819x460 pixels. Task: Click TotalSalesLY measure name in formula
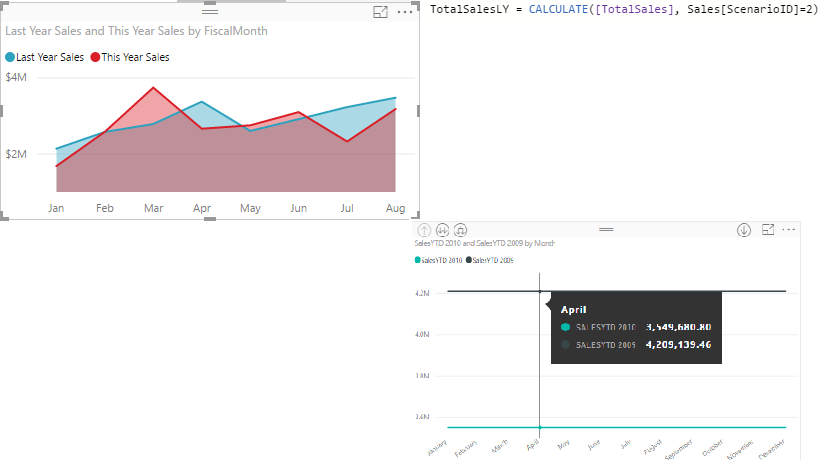pyautogui.click(x=469, y=9)
